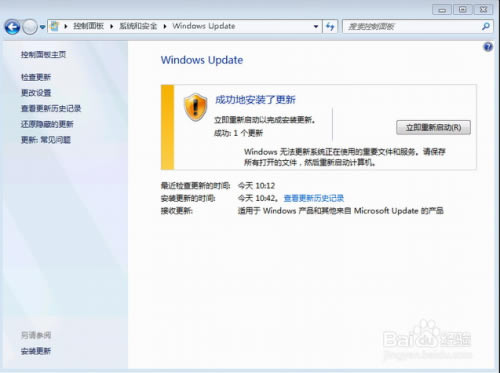Click the yellow warning shield icon

[196, 107]
